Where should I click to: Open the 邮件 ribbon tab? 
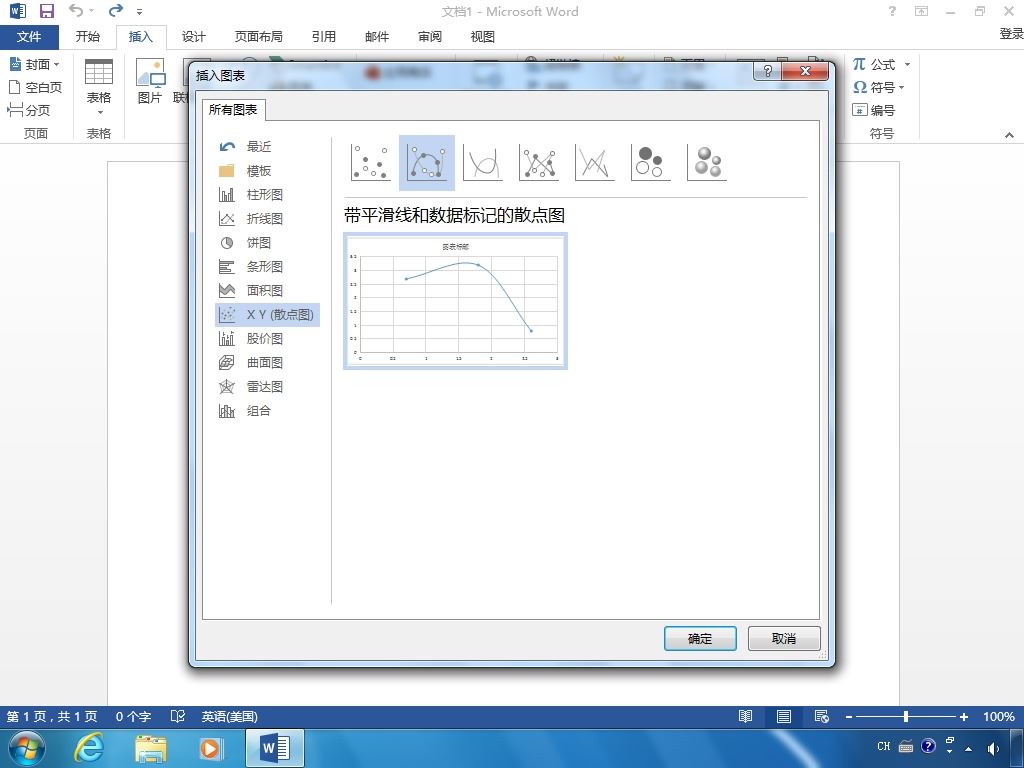coord(377,37)
